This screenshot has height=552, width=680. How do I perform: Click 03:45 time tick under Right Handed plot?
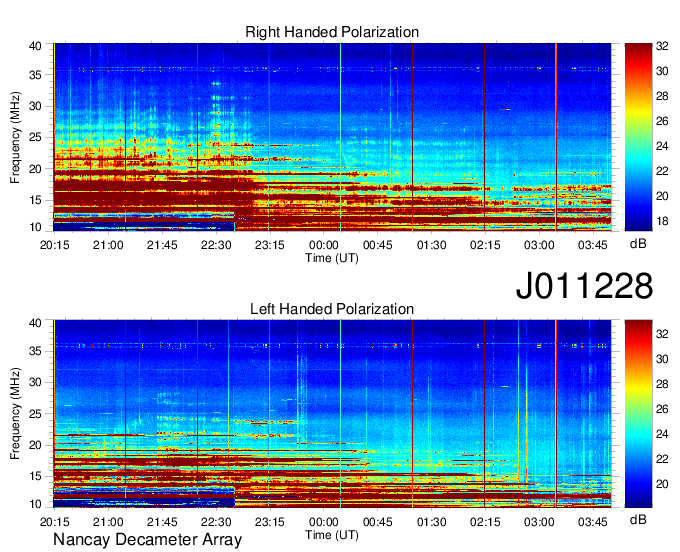coord(593,245)
